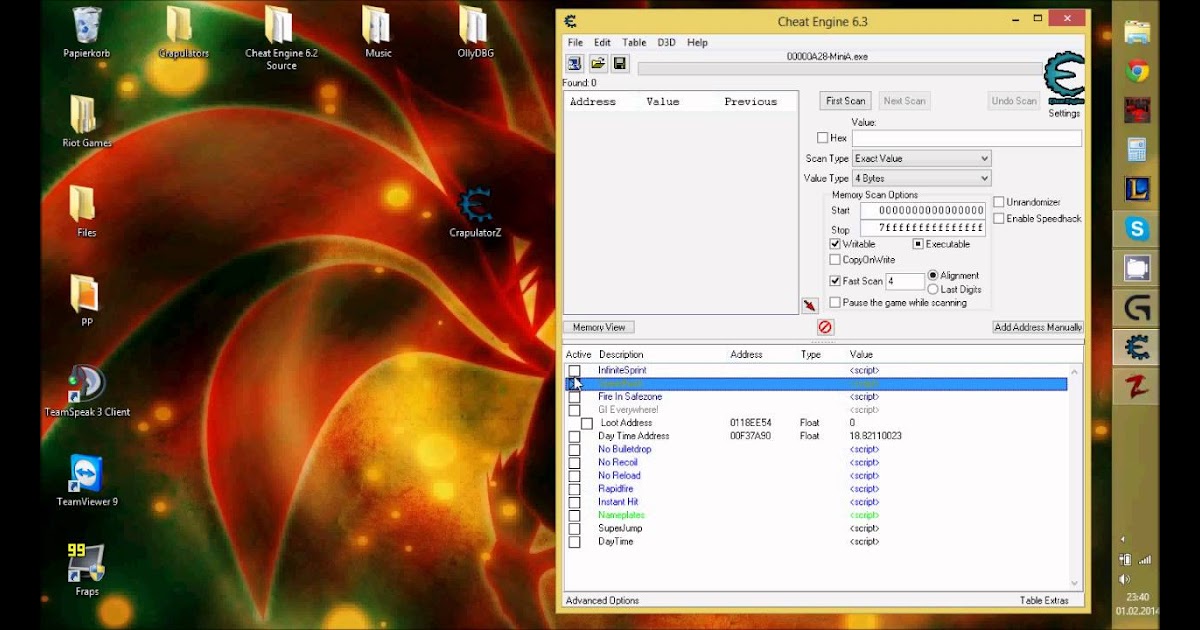Click the Next Scan button
This screenshot has width=1200, height=630.
(x=904, y=101)
